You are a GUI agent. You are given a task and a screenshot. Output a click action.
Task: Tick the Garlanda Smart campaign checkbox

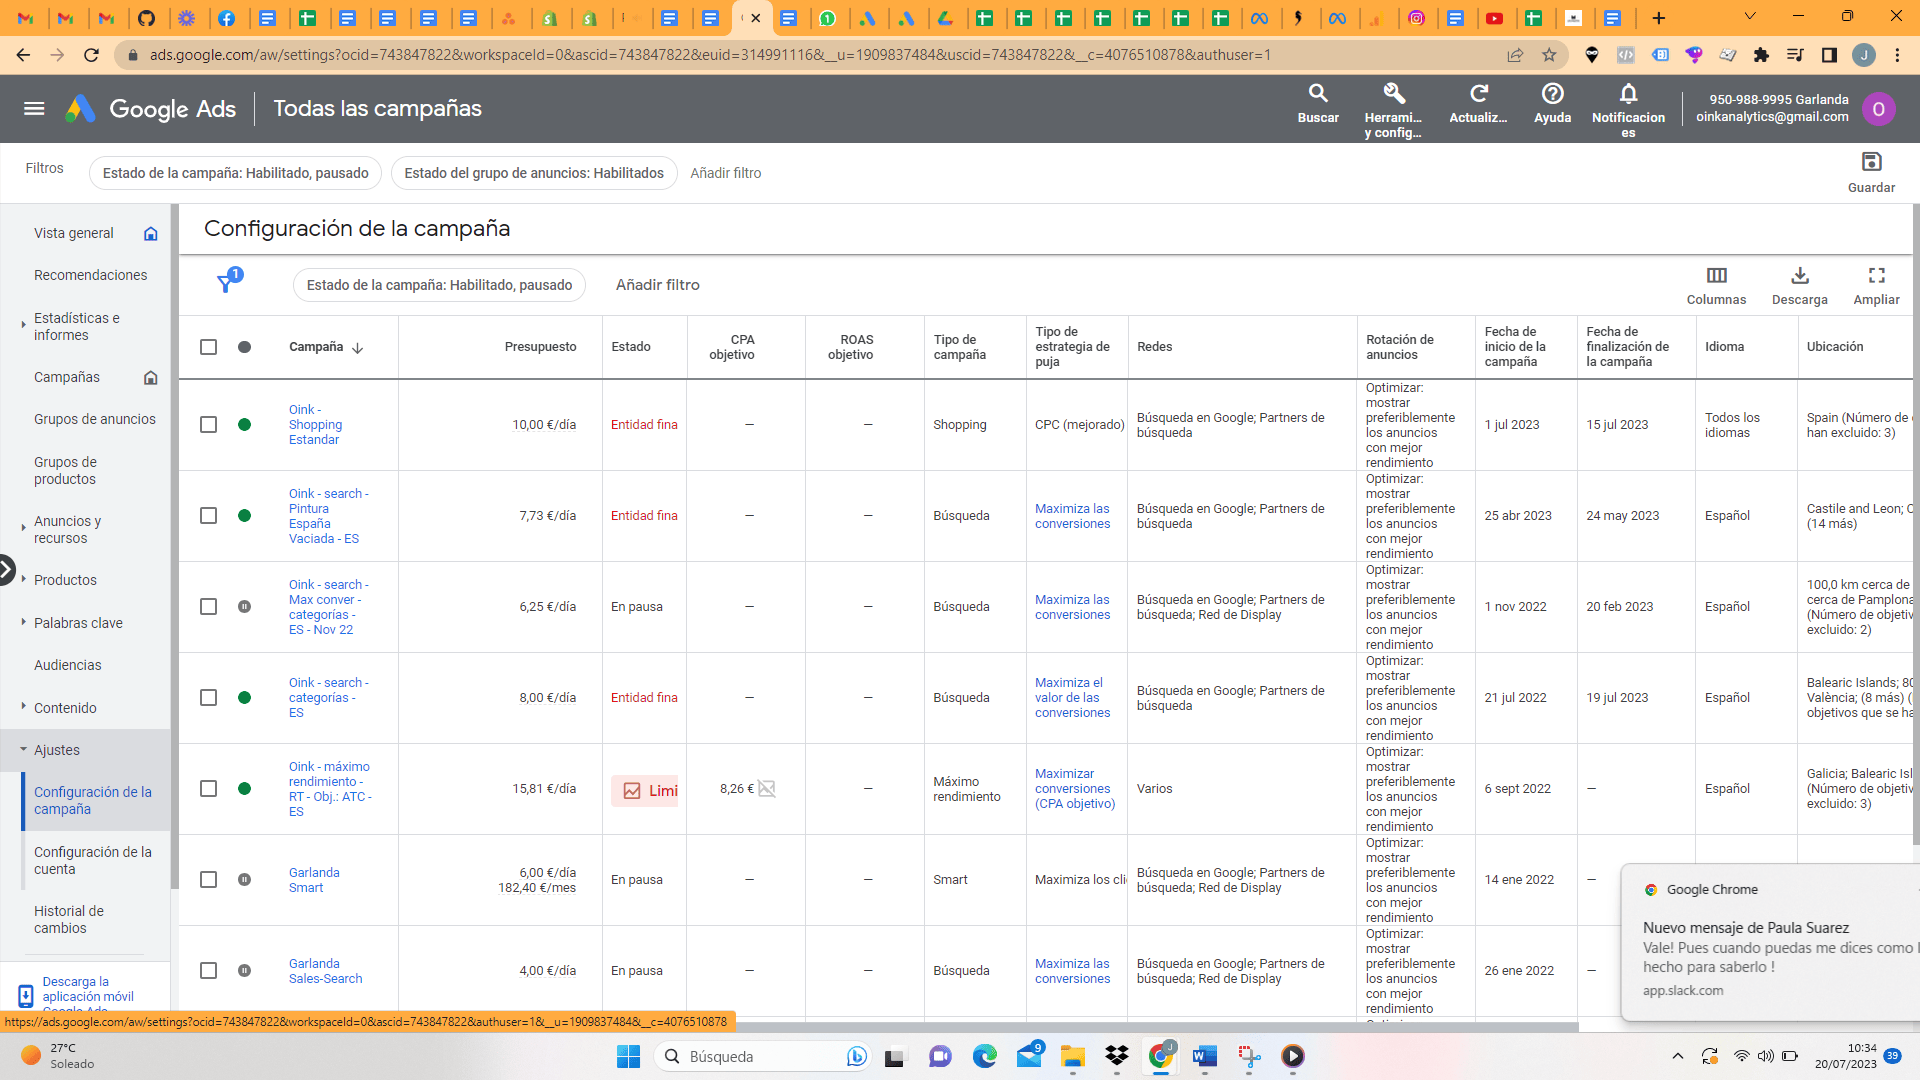click(208, 880)
